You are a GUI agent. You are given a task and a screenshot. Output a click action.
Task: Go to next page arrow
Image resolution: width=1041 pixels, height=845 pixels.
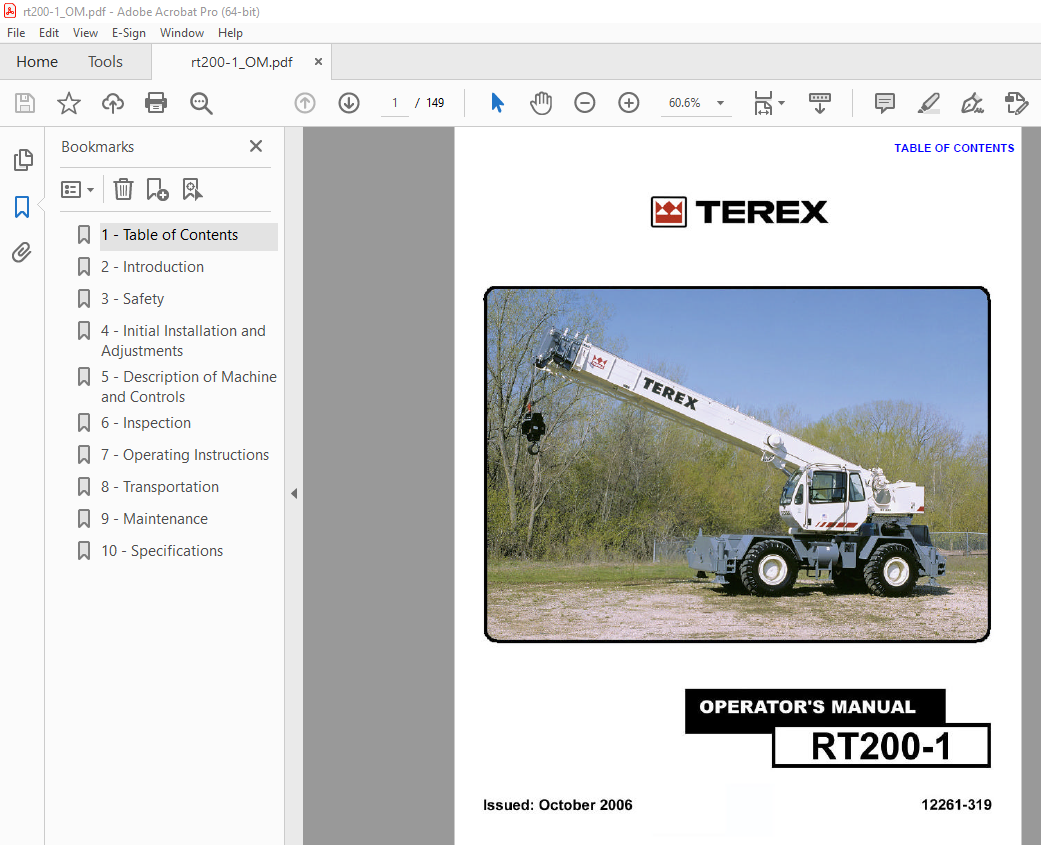coord(349,103)
